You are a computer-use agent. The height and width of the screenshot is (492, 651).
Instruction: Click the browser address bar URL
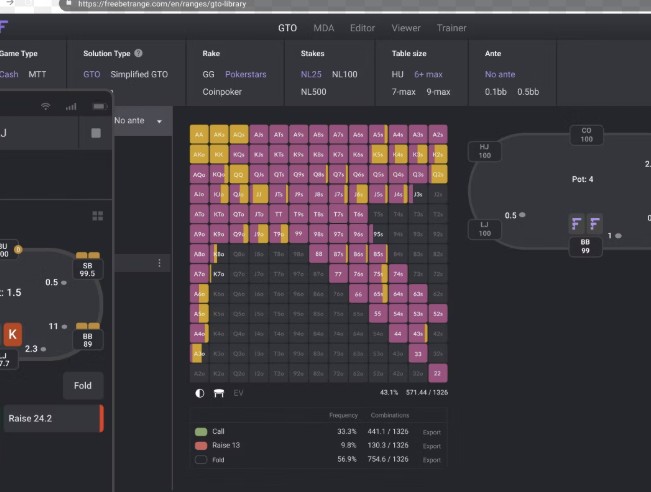162,4
